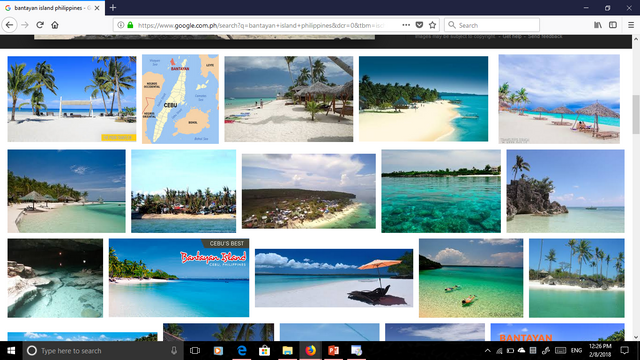The width and height of the screenshot is (640, 360).
Task: Open the orange umbrella lounger image
Action: 334,278
